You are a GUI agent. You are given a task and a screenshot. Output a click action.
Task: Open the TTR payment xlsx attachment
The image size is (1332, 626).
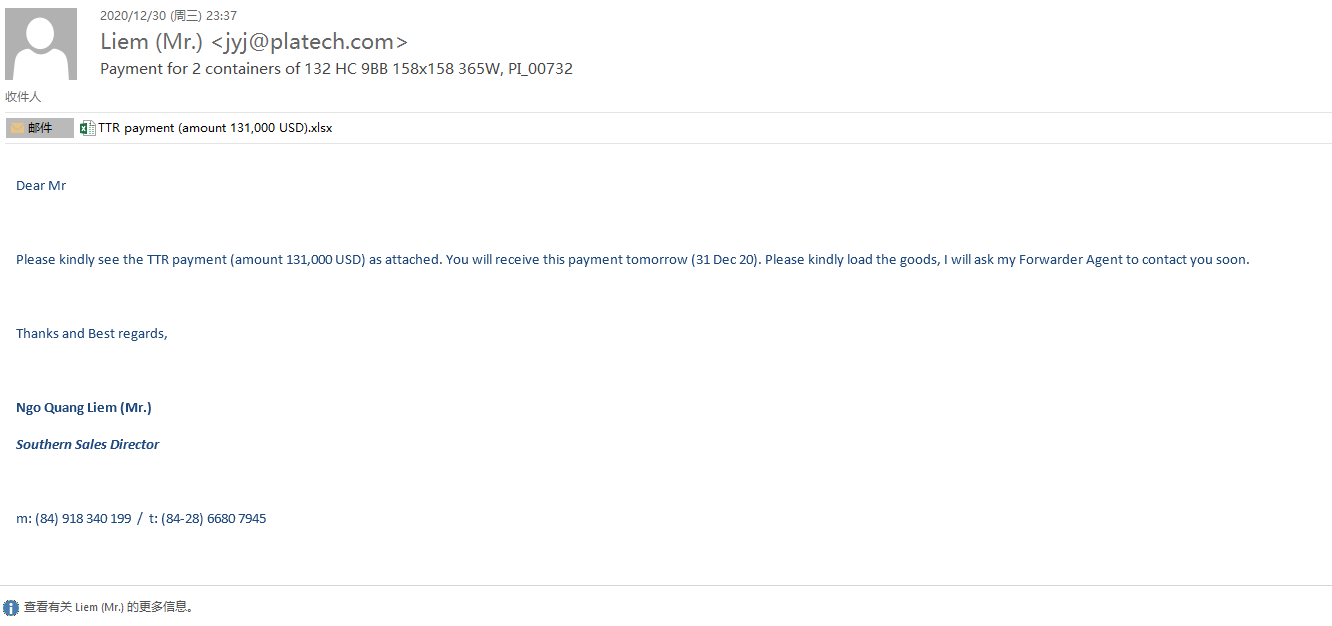tap(215, 128)
